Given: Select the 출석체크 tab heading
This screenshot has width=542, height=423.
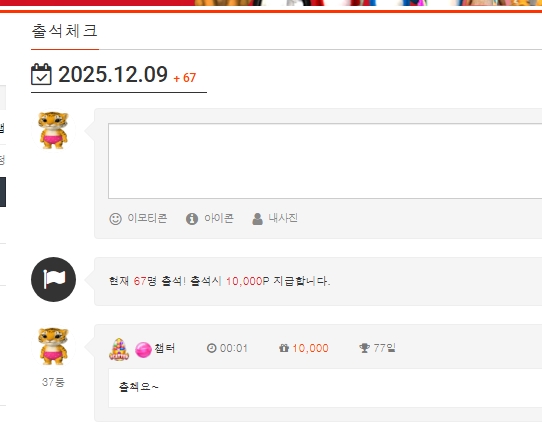Looking at the screenshot, I should (65, 31).
